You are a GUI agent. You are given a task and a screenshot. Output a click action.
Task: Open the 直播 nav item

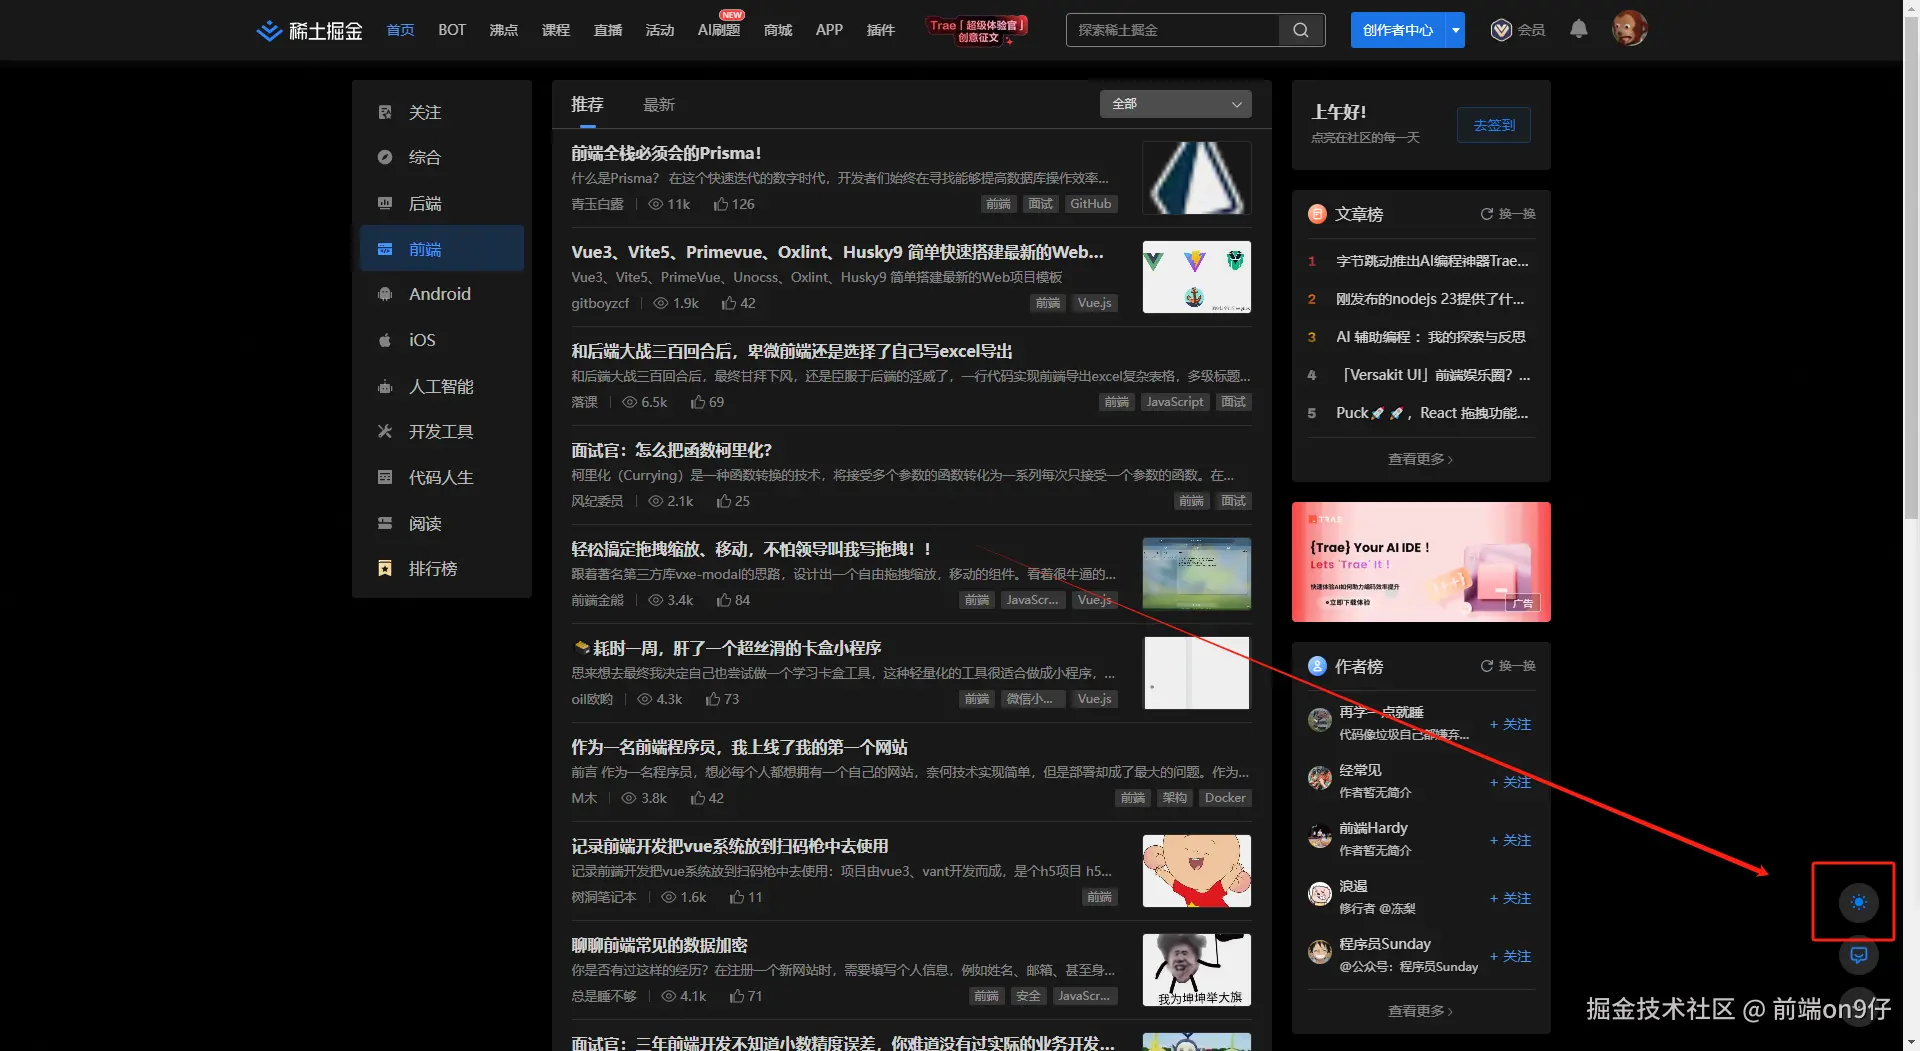pyautogui.click(x=608, y=30)
